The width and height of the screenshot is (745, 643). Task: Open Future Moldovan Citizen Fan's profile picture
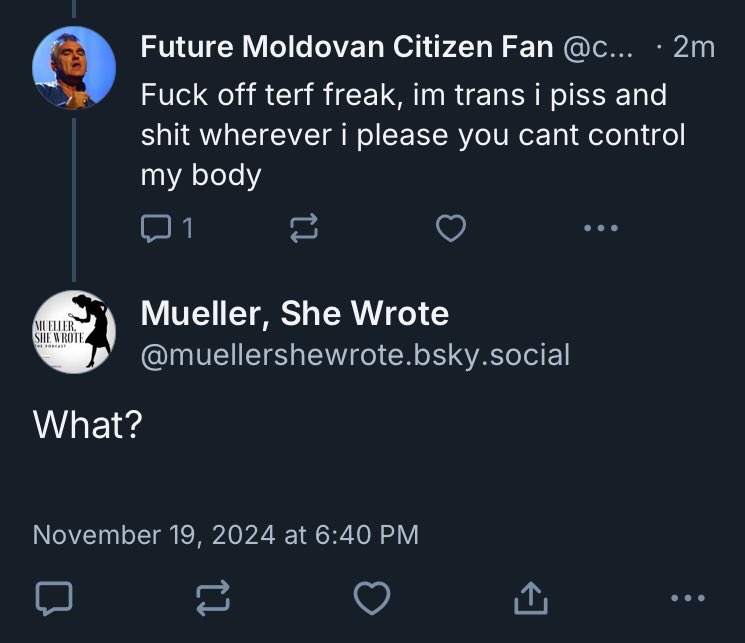click(74, 69)
